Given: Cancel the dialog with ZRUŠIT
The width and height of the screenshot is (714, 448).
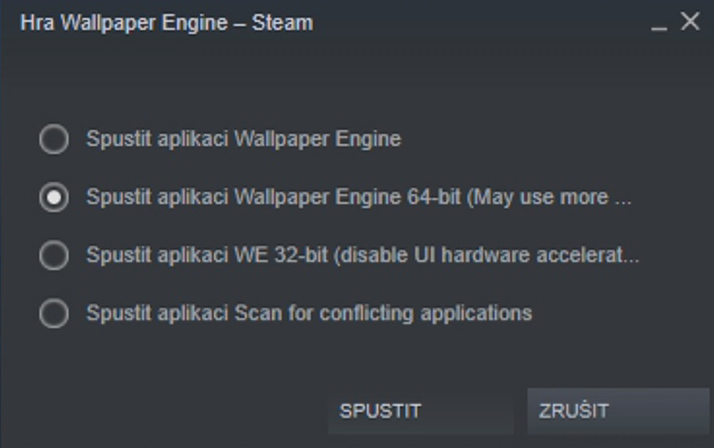Looking at the screenshot, I should tap(617, 411).
